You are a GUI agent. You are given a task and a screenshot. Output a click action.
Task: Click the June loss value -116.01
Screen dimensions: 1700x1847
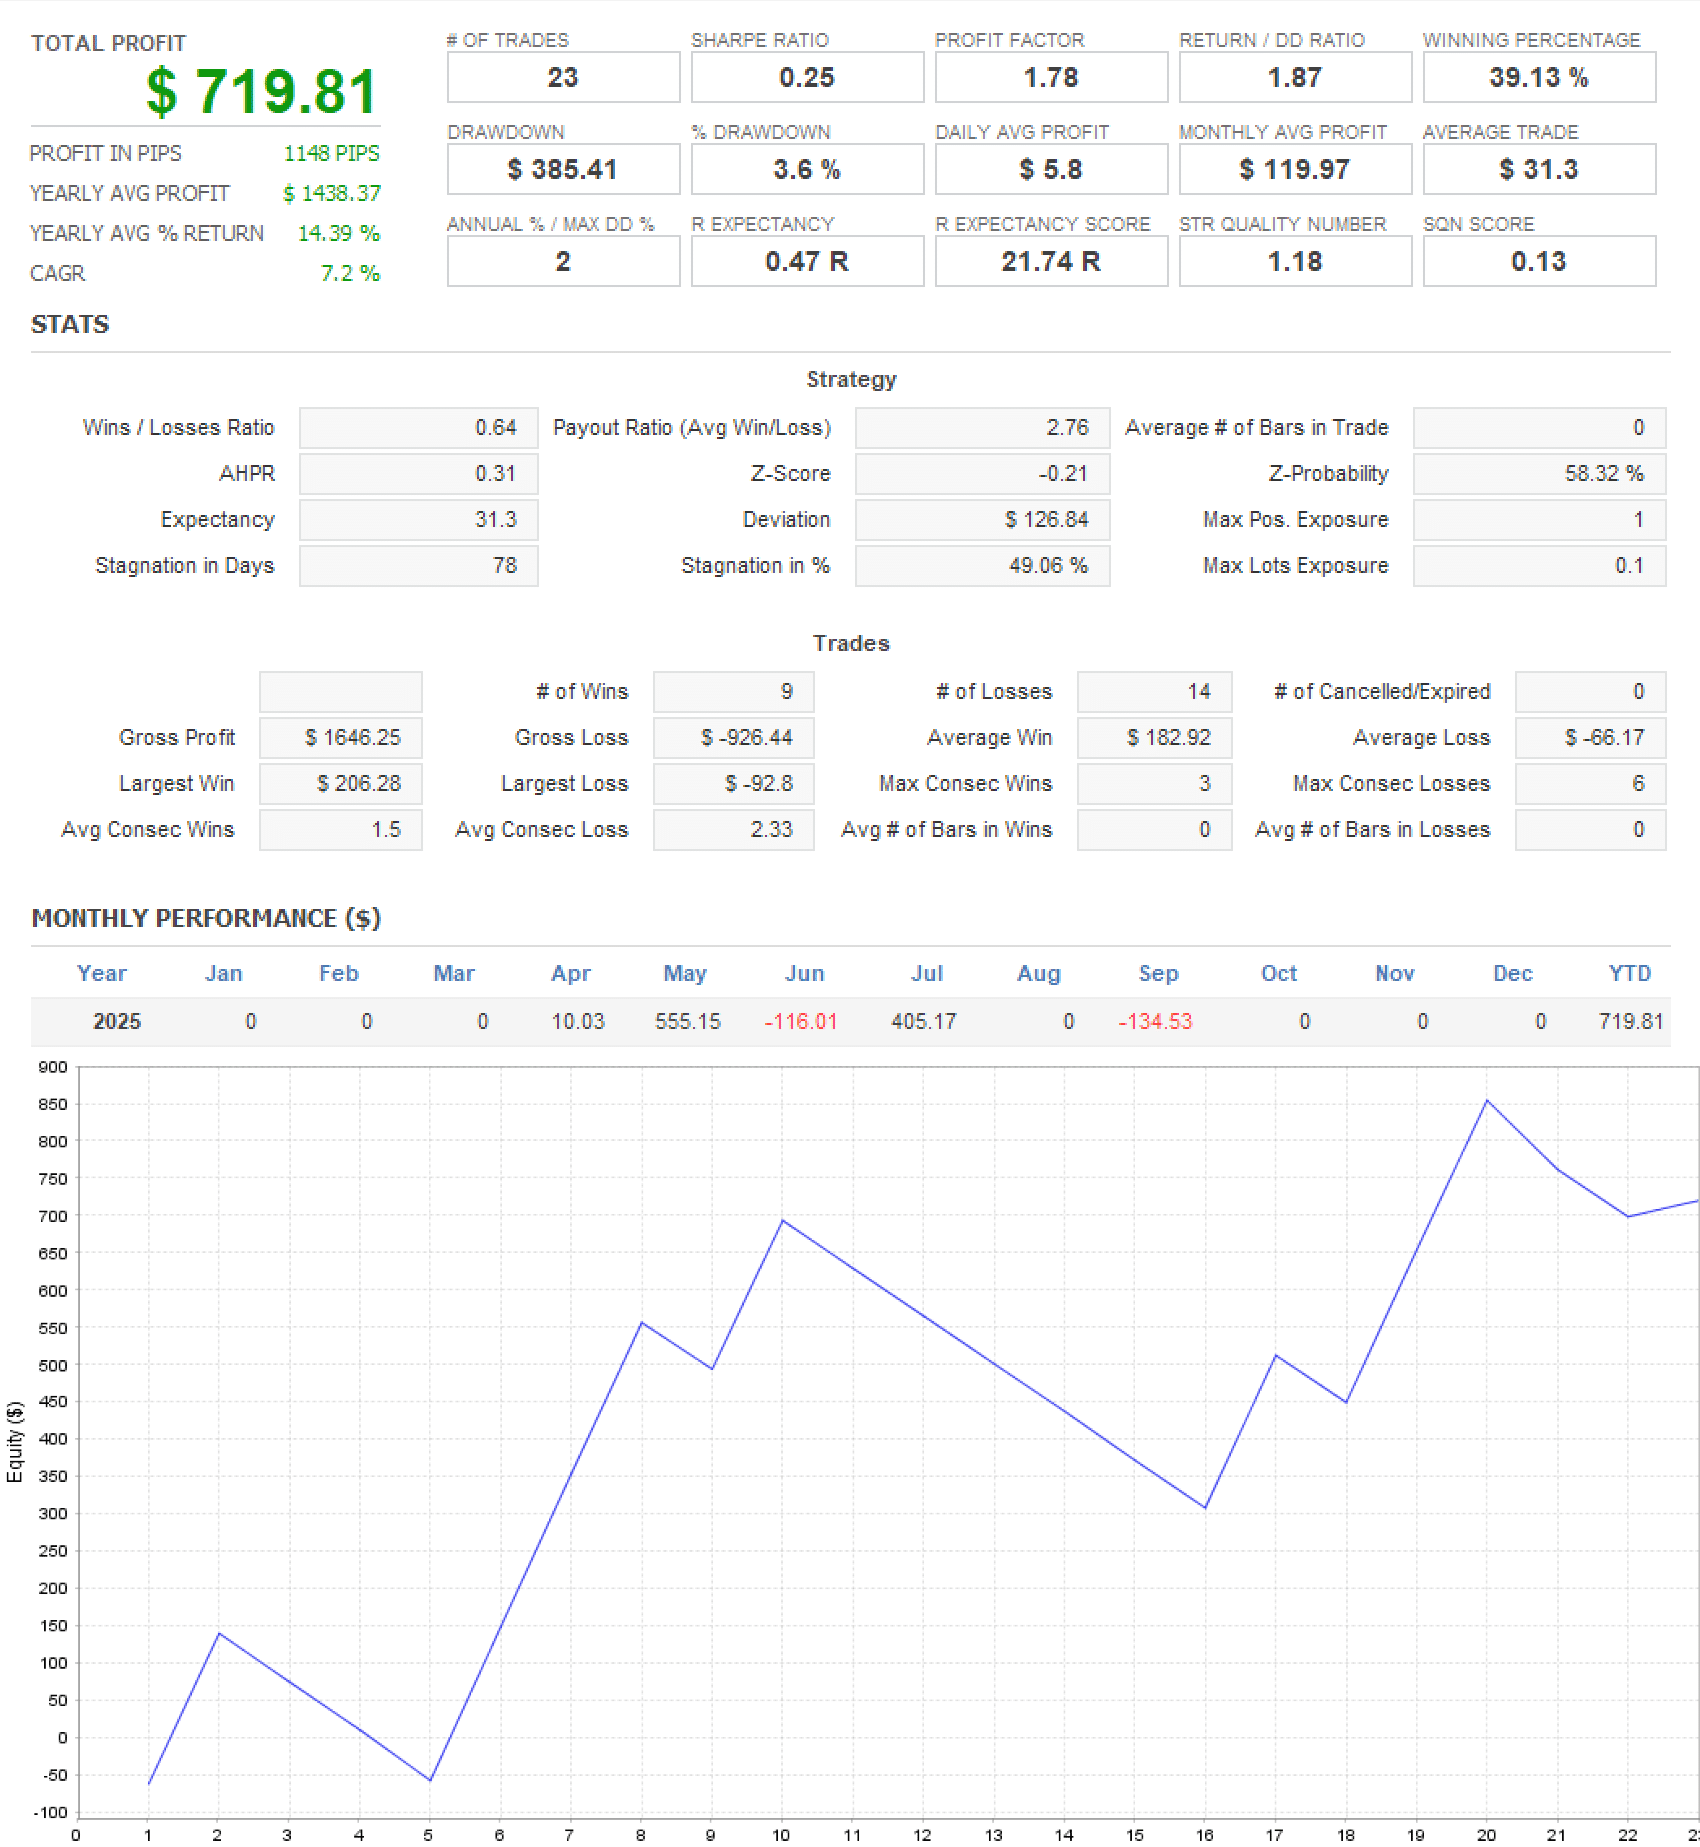point(800,1022)
